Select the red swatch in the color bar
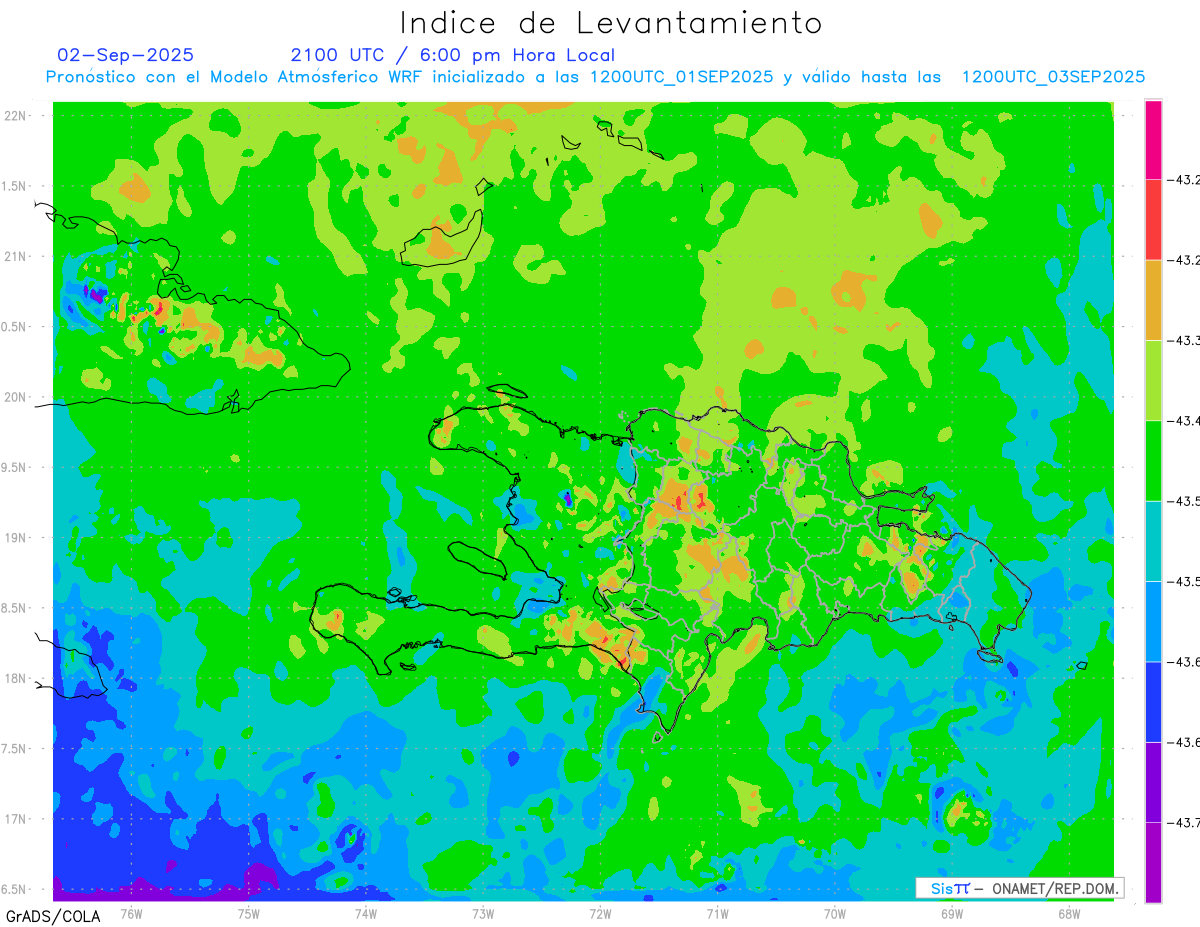Viewport: 1200px width, 927px height. tap(1153, 220)
